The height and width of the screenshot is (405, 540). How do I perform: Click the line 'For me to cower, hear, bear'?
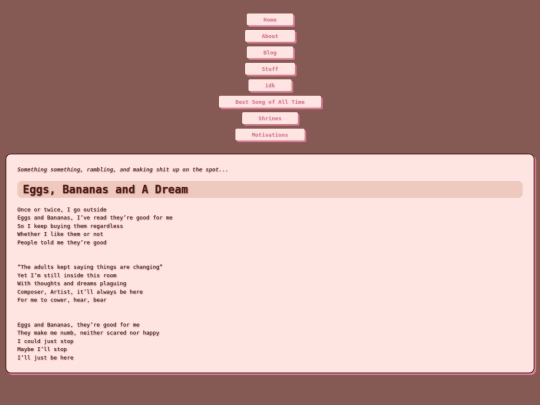click(62, 300)
